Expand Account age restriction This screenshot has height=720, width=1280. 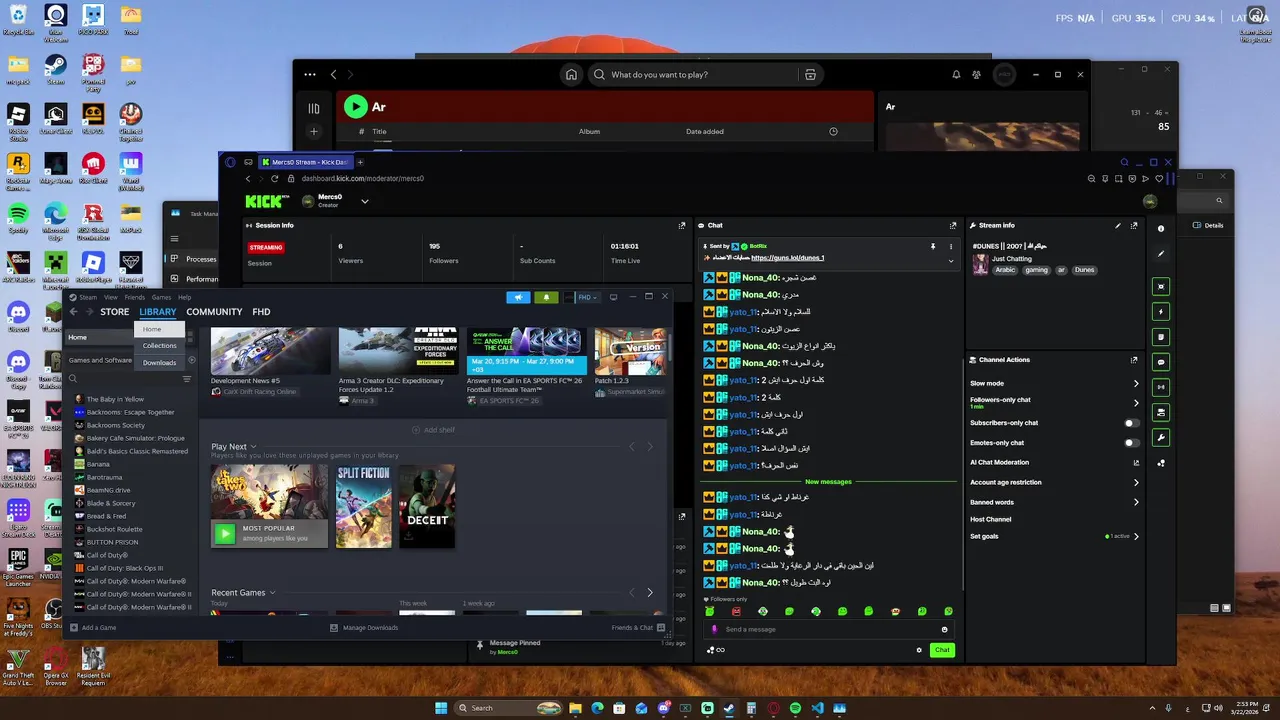[1136, 482]
